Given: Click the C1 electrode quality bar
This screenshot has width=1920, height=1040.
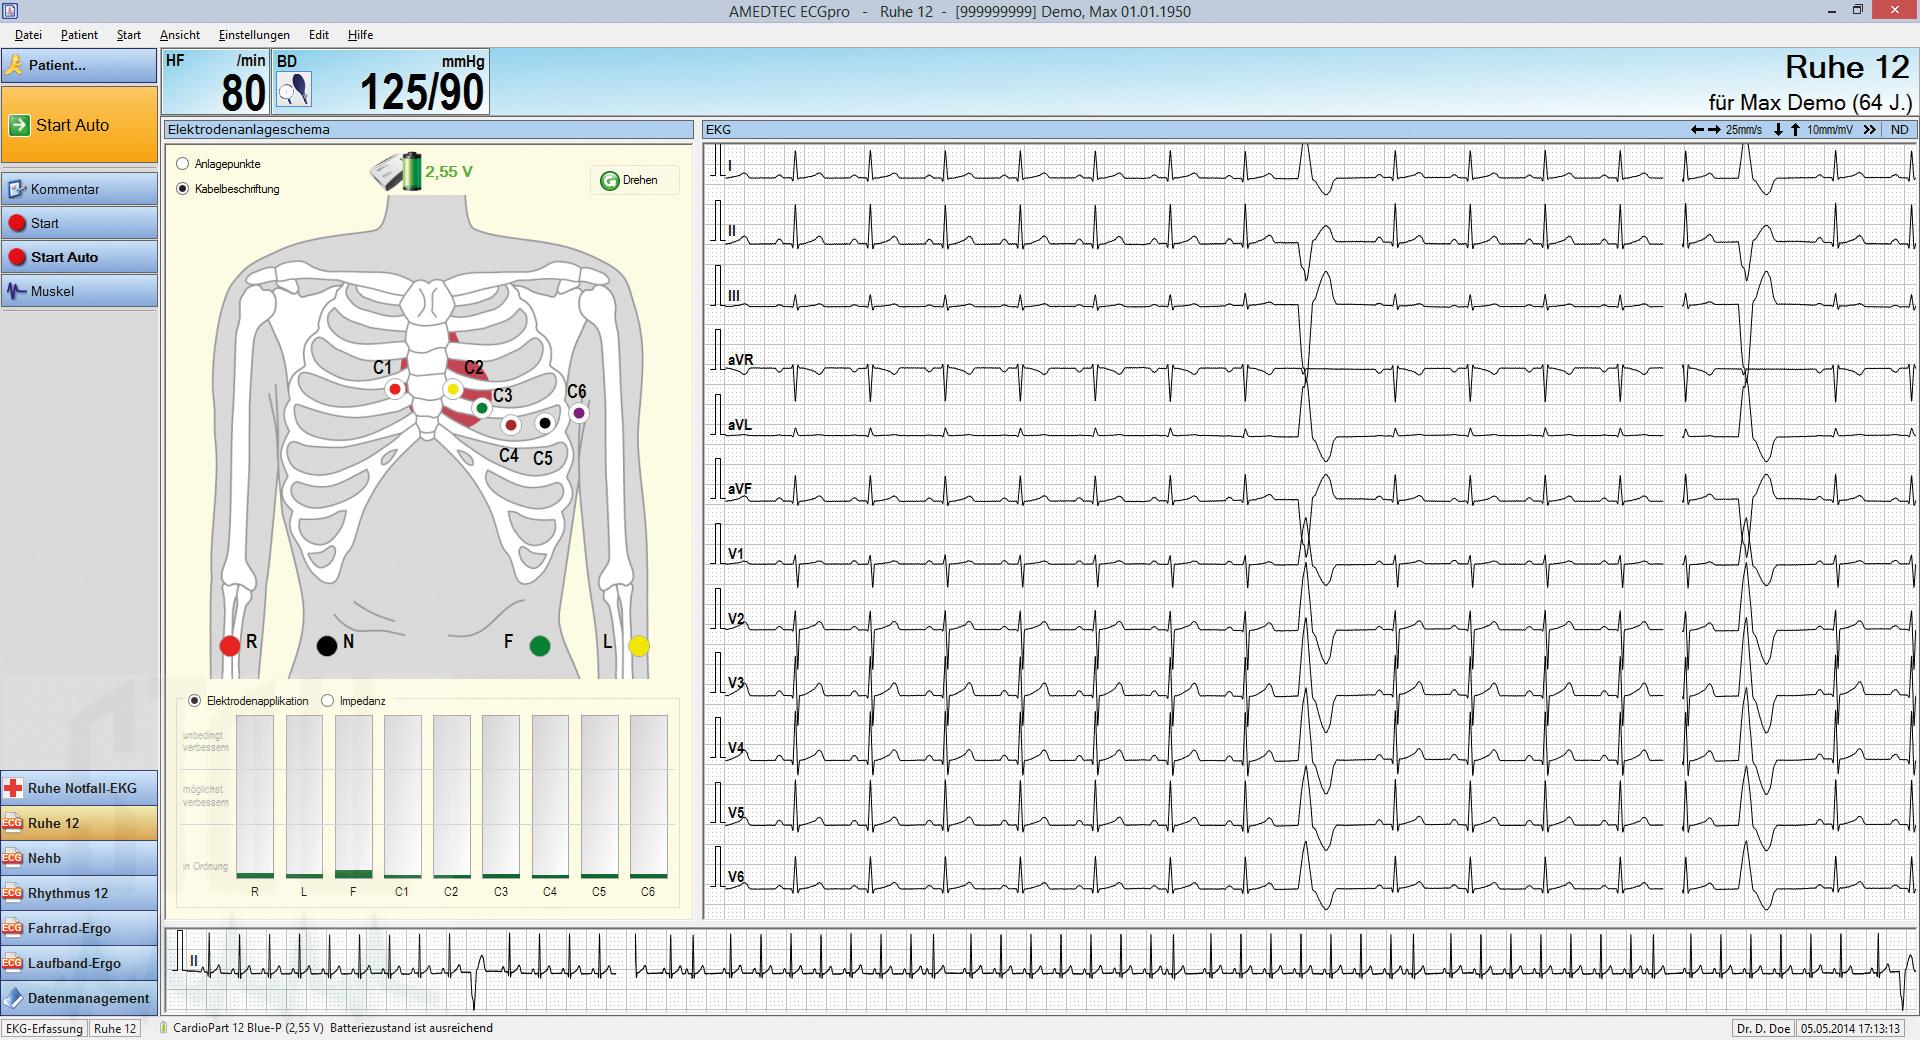Looking at the screenshot, I should coord(402,797).
